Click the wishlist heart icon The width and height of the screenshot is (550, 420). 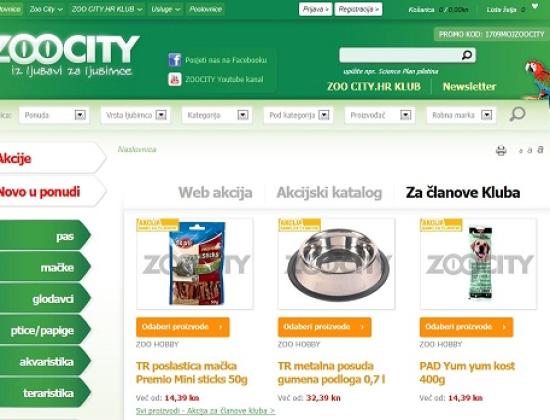535,6
